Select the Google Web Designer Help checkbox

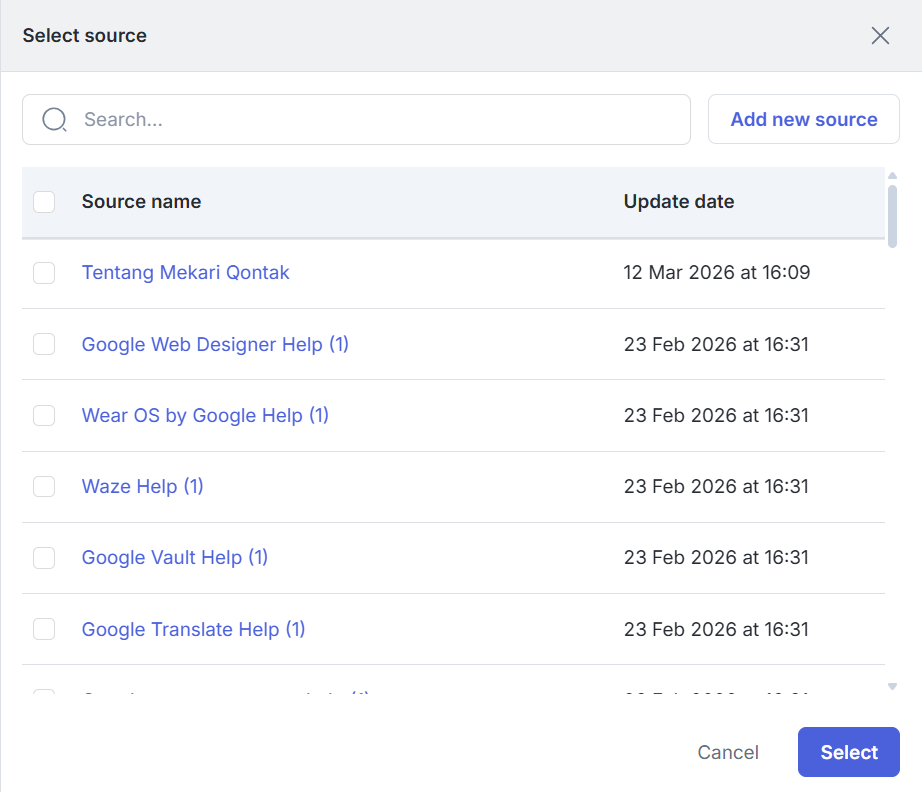tap(44, 344)
